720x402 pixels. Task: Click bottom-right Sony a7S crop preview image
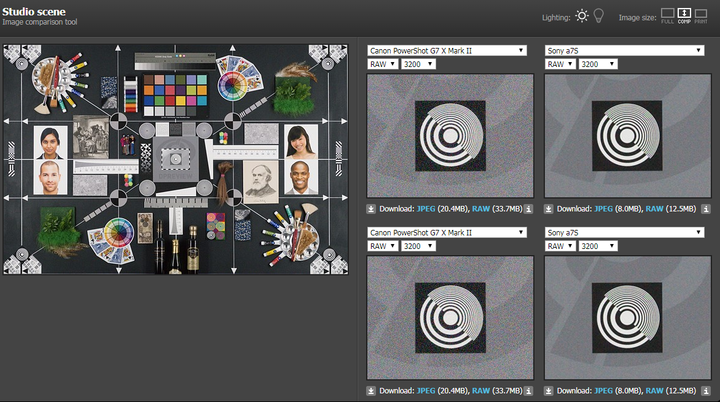[x=628, y=318]
